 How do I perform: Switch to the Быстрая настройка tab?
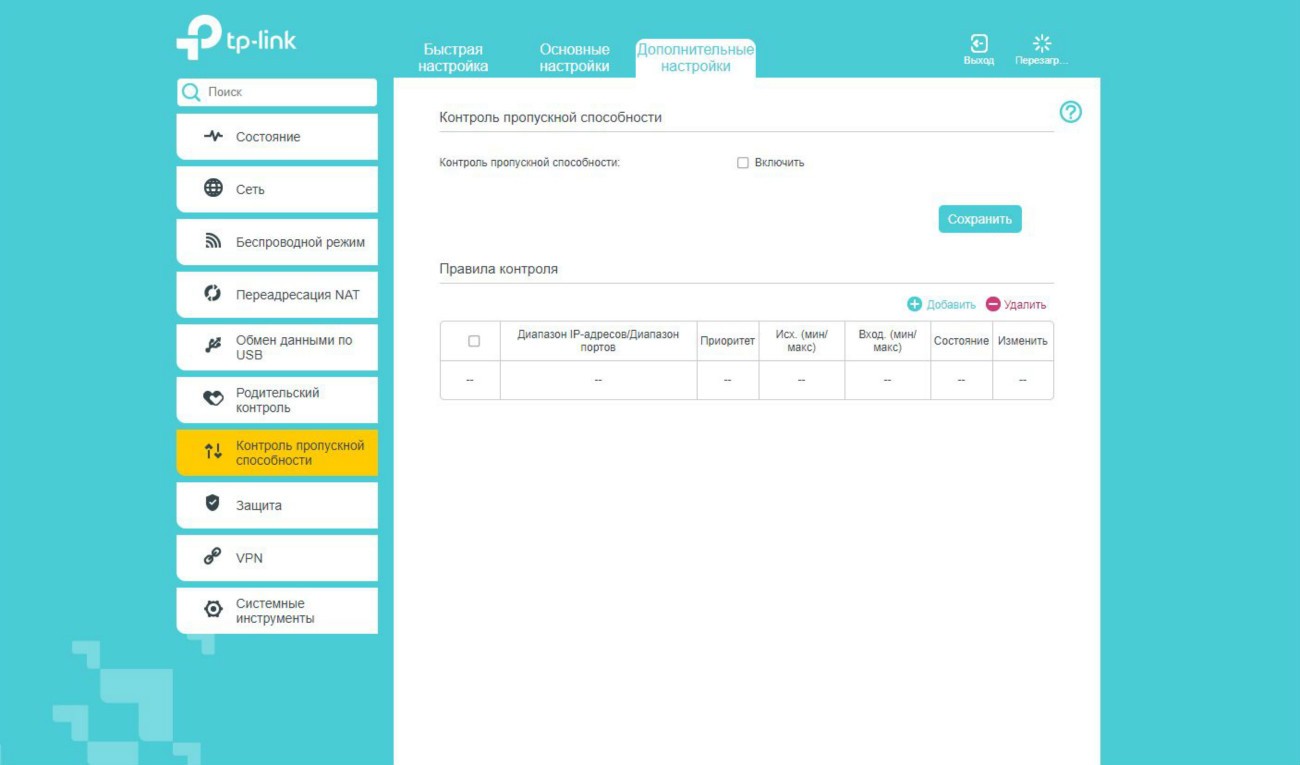453,58
